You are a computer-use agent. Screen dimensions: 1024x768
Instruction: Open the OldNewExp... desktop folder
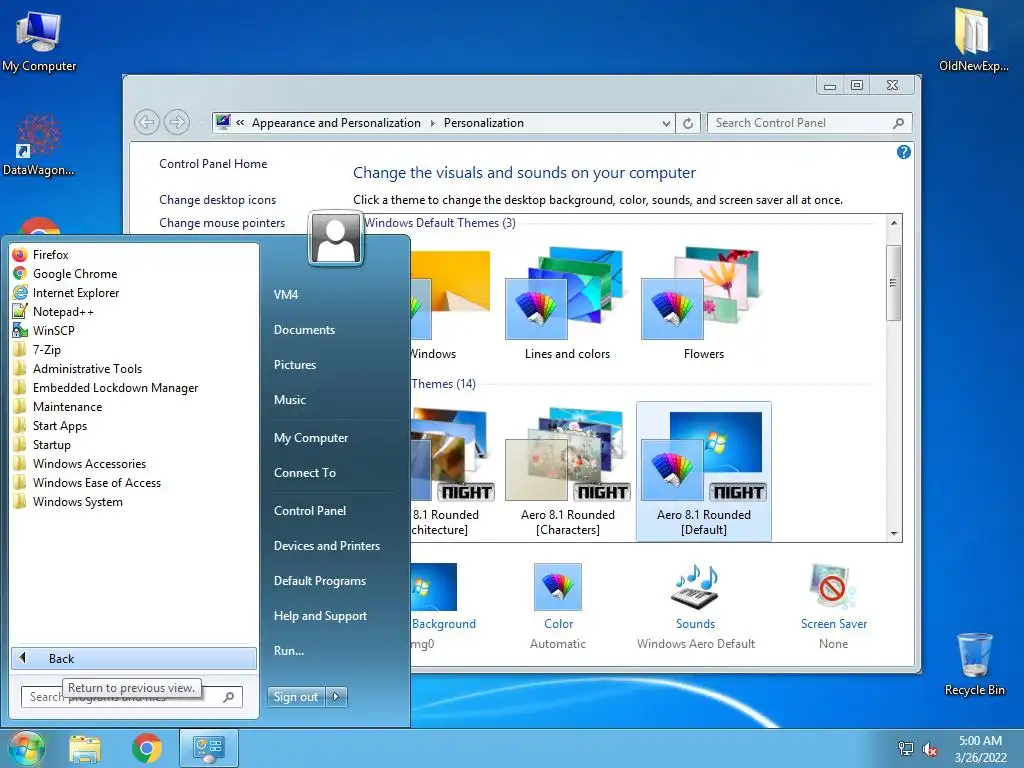[x=973, y=39]
